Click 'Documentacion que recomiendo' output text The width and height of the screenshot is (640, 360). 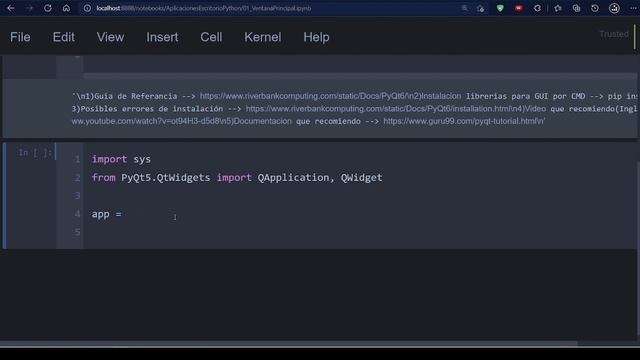[x=296, y=121]
